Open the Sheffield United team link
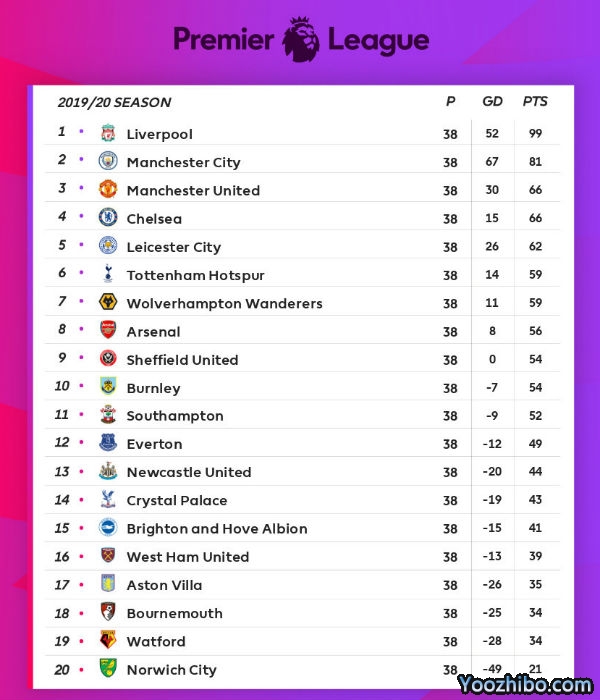This screenshot has height=700, width=600. tap(182, 360)
